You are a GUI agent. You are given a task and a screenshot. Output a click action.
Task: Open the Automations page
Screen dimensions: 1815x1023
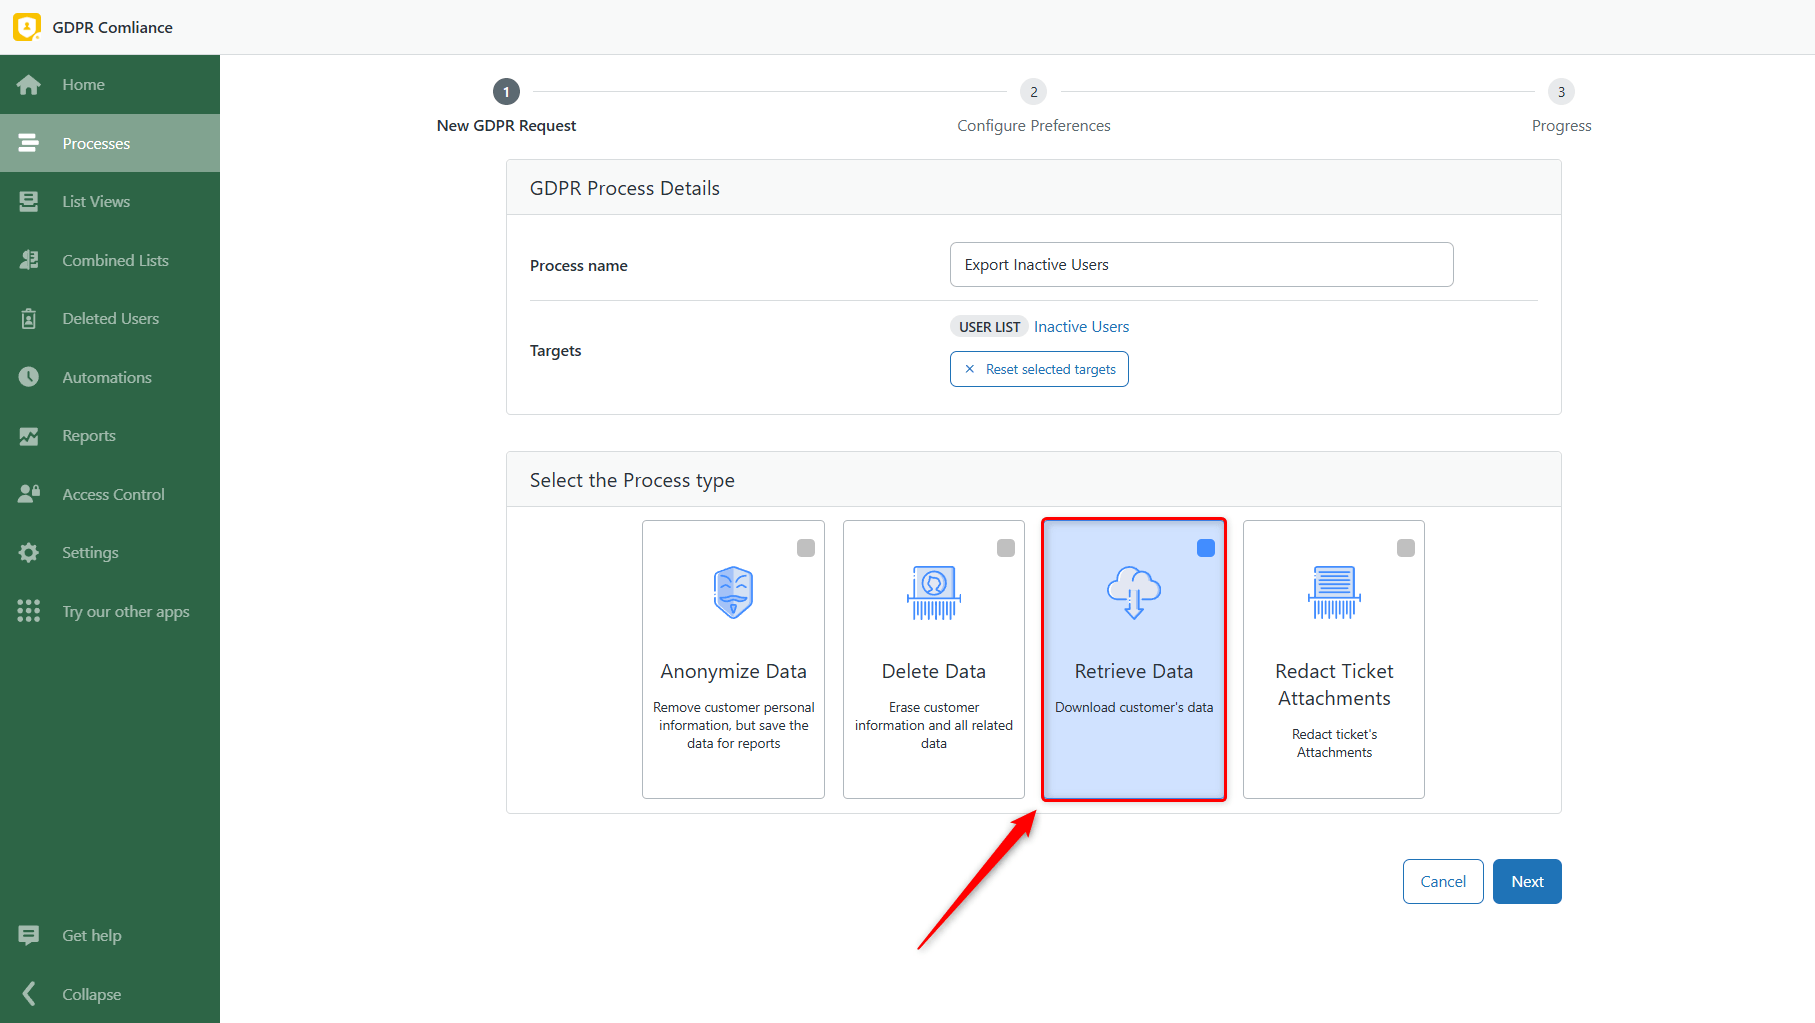coord(110,377)
